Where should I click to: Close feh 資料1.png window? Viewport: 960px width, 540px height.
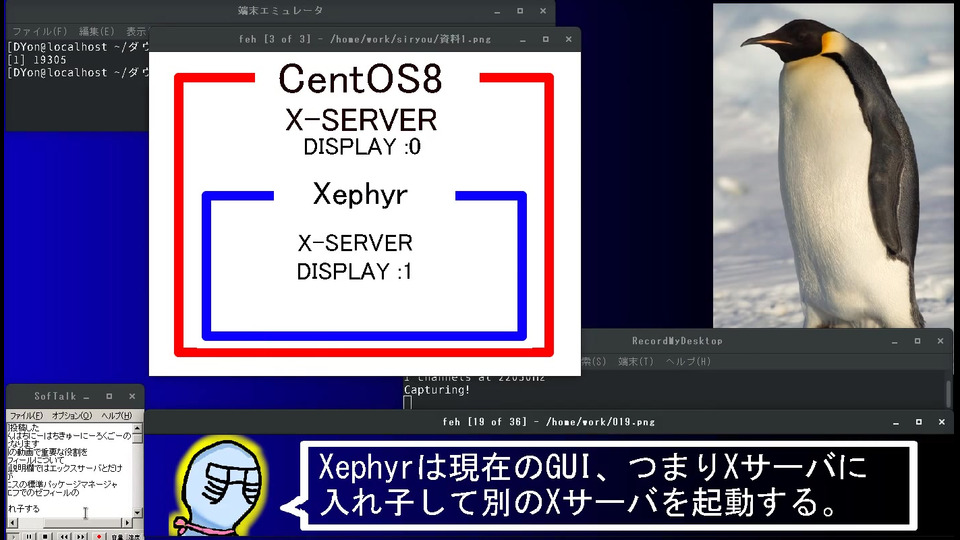point(568,39)
